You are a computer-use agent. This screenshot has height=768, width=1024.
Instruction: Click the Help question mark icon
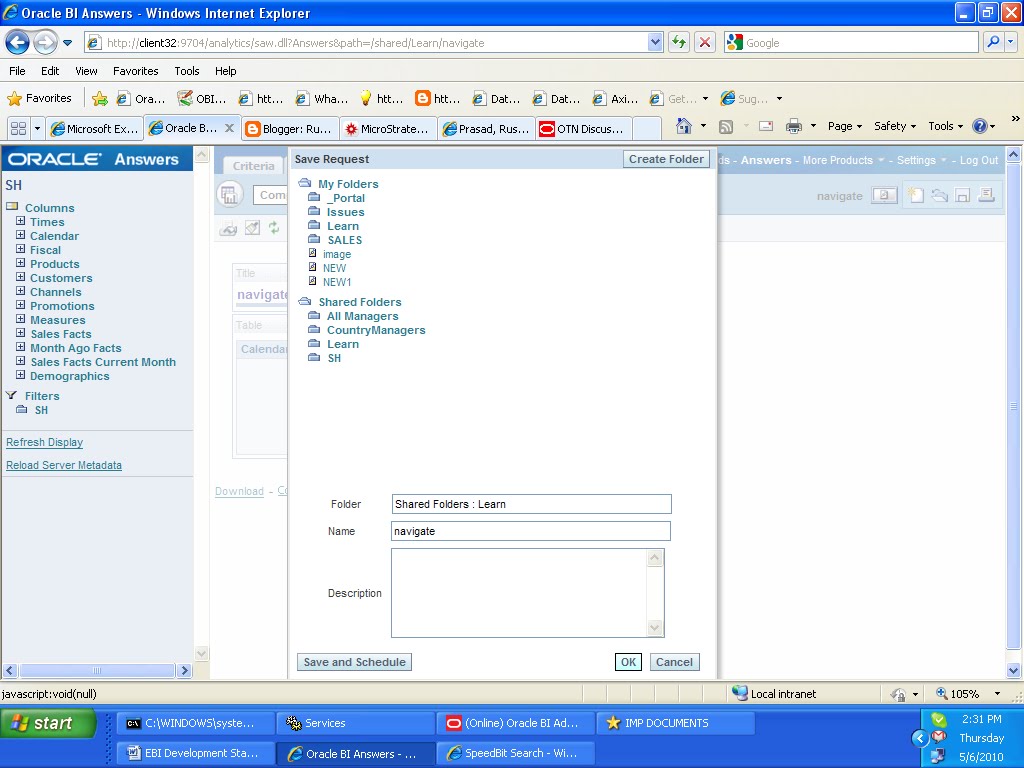click(x=980, y=126)
